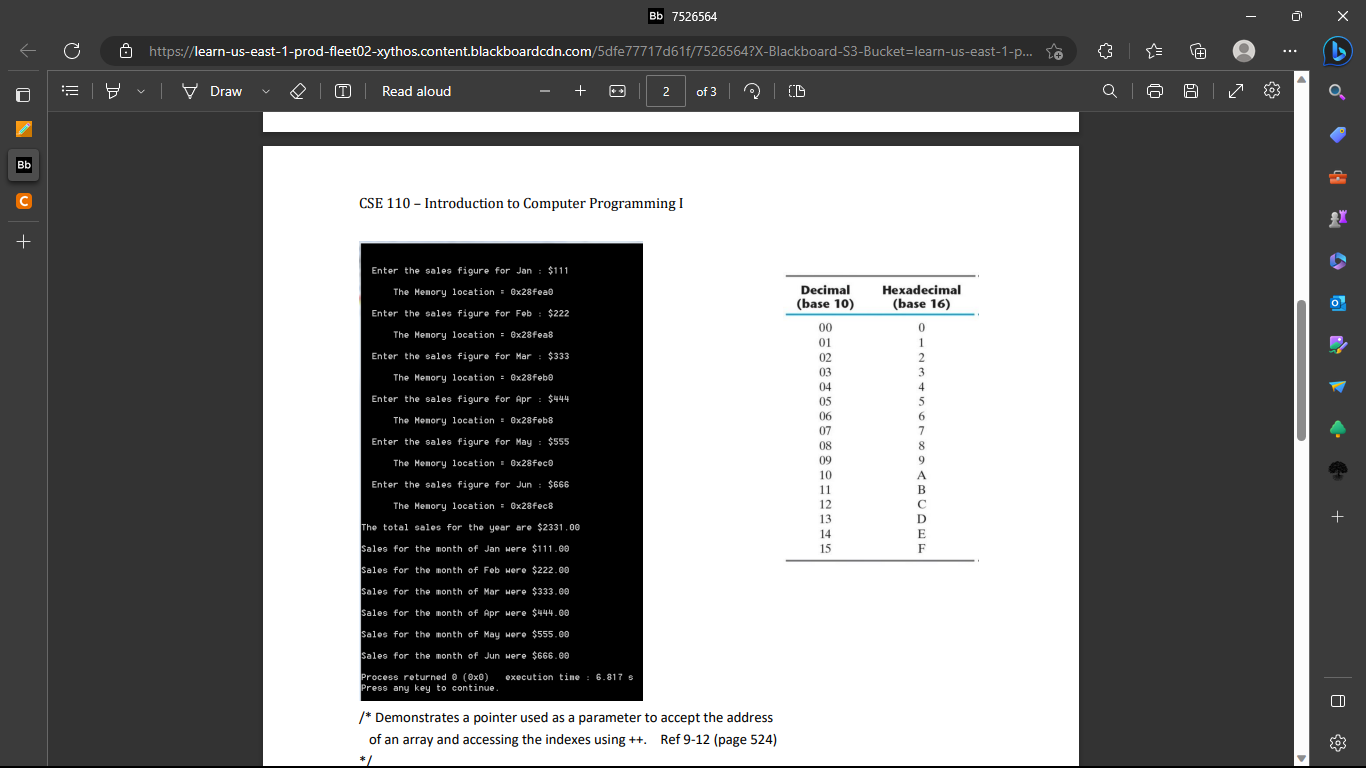Select the highlighter tool
This screenshot has height=768, width=1366.
click(114, 91)
